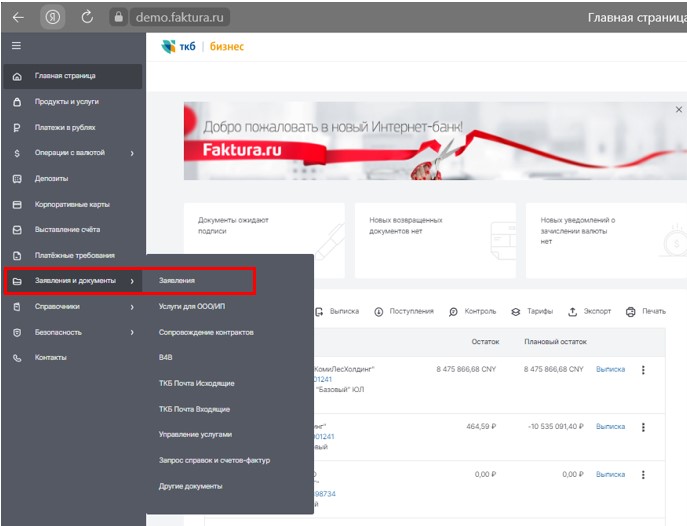Click the shield icon for Безопасность
Screen dimensions: 687x526
[17, 333]
